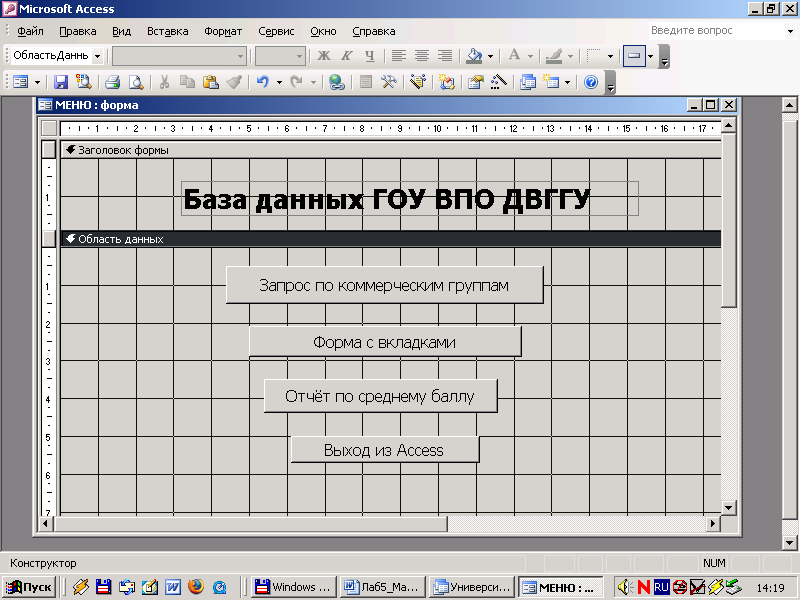Toggle the special effect raised-style button
The height and width of the screenshot is (600, 800).
pos(634,55)
